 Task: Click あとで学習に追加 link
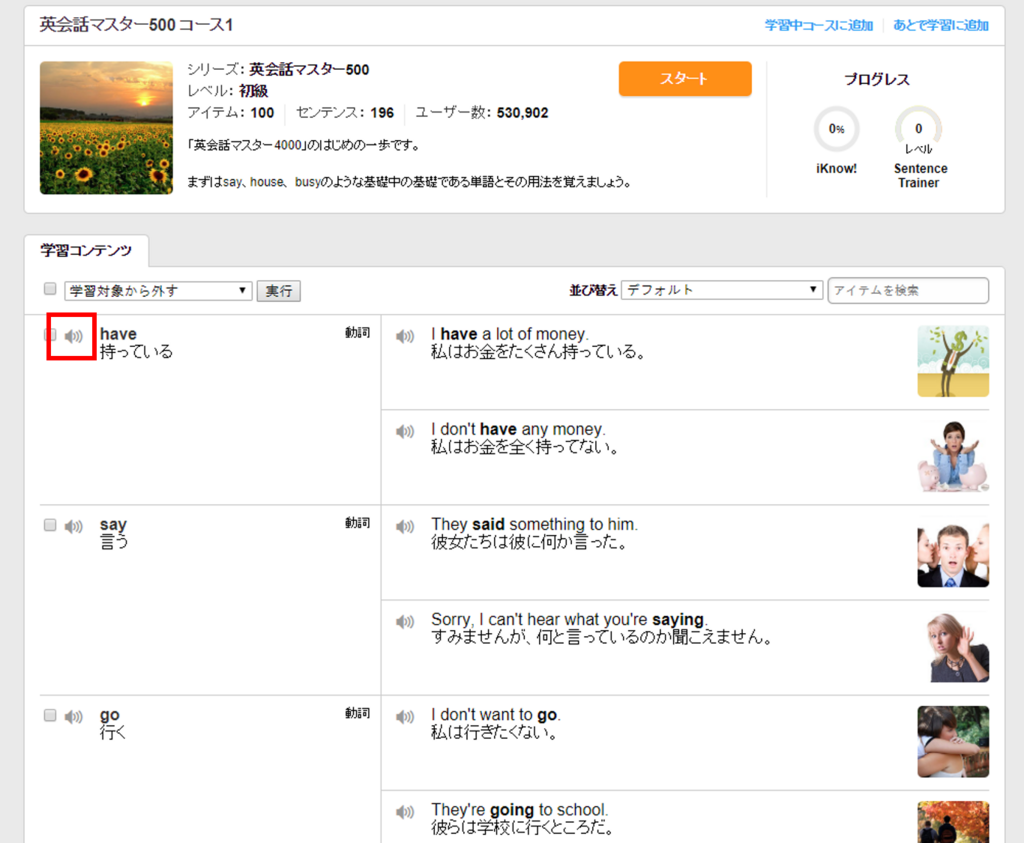pyautogui.click(x=940, y=25)
